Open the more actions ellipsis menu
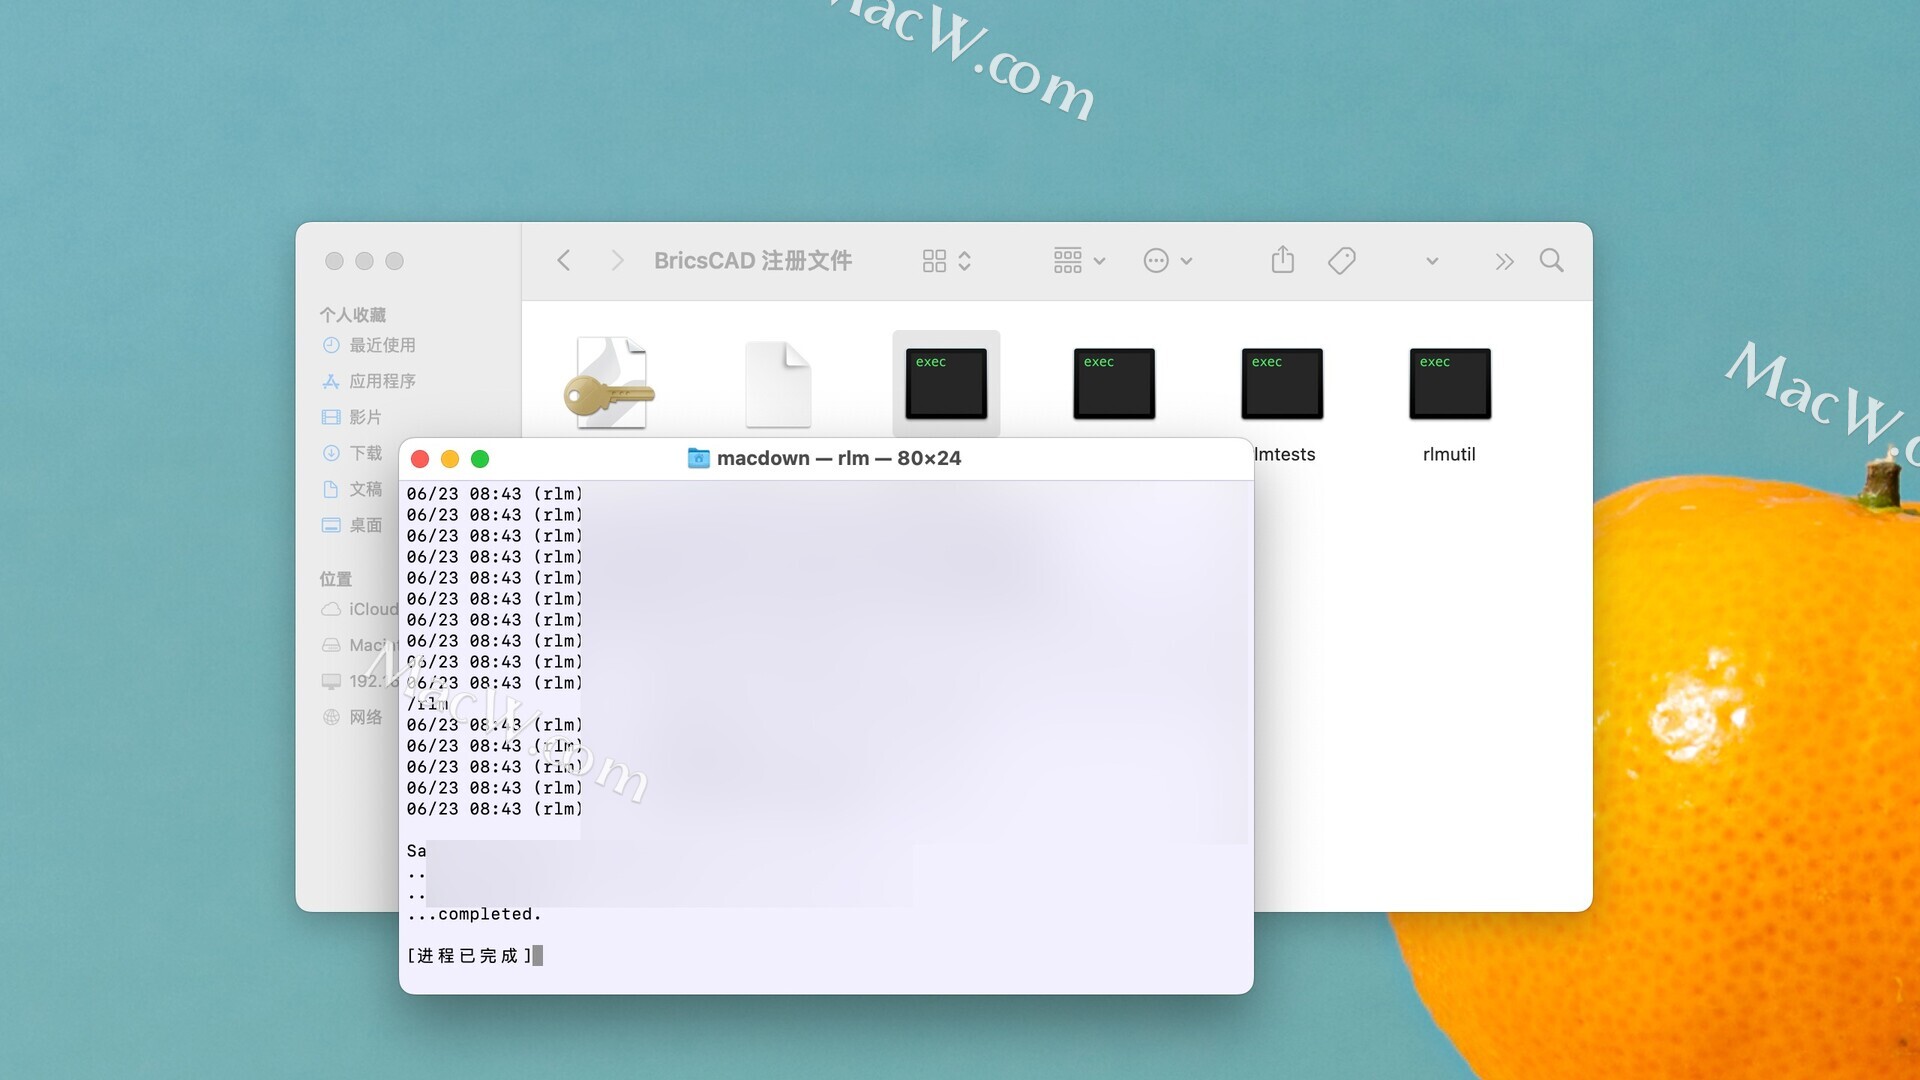The height and width of the screenshot is (1080, 1920). coord(1167,261)
